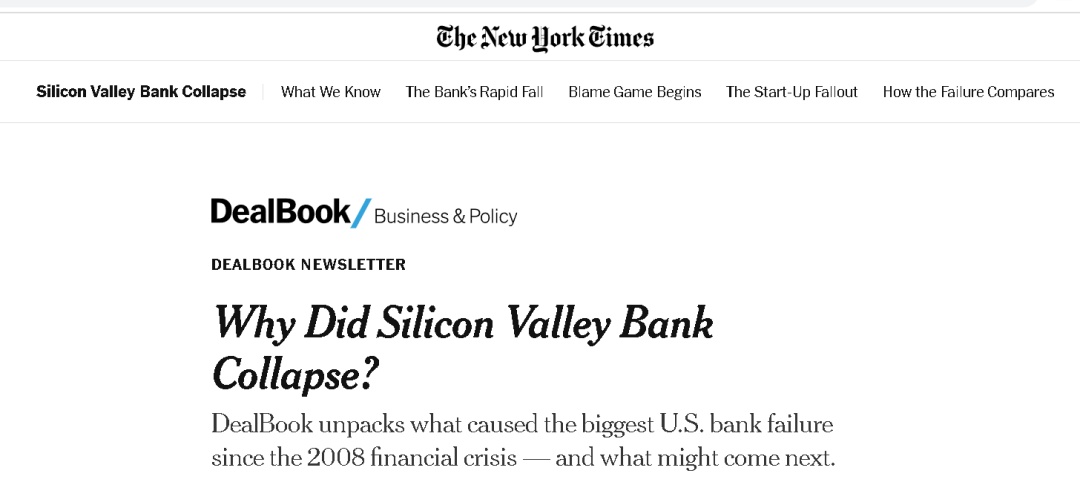Image resolution: width=1080 pixels, height=502 pixels.
Task: Open How the Failure Compares
Action: [968, 92]
